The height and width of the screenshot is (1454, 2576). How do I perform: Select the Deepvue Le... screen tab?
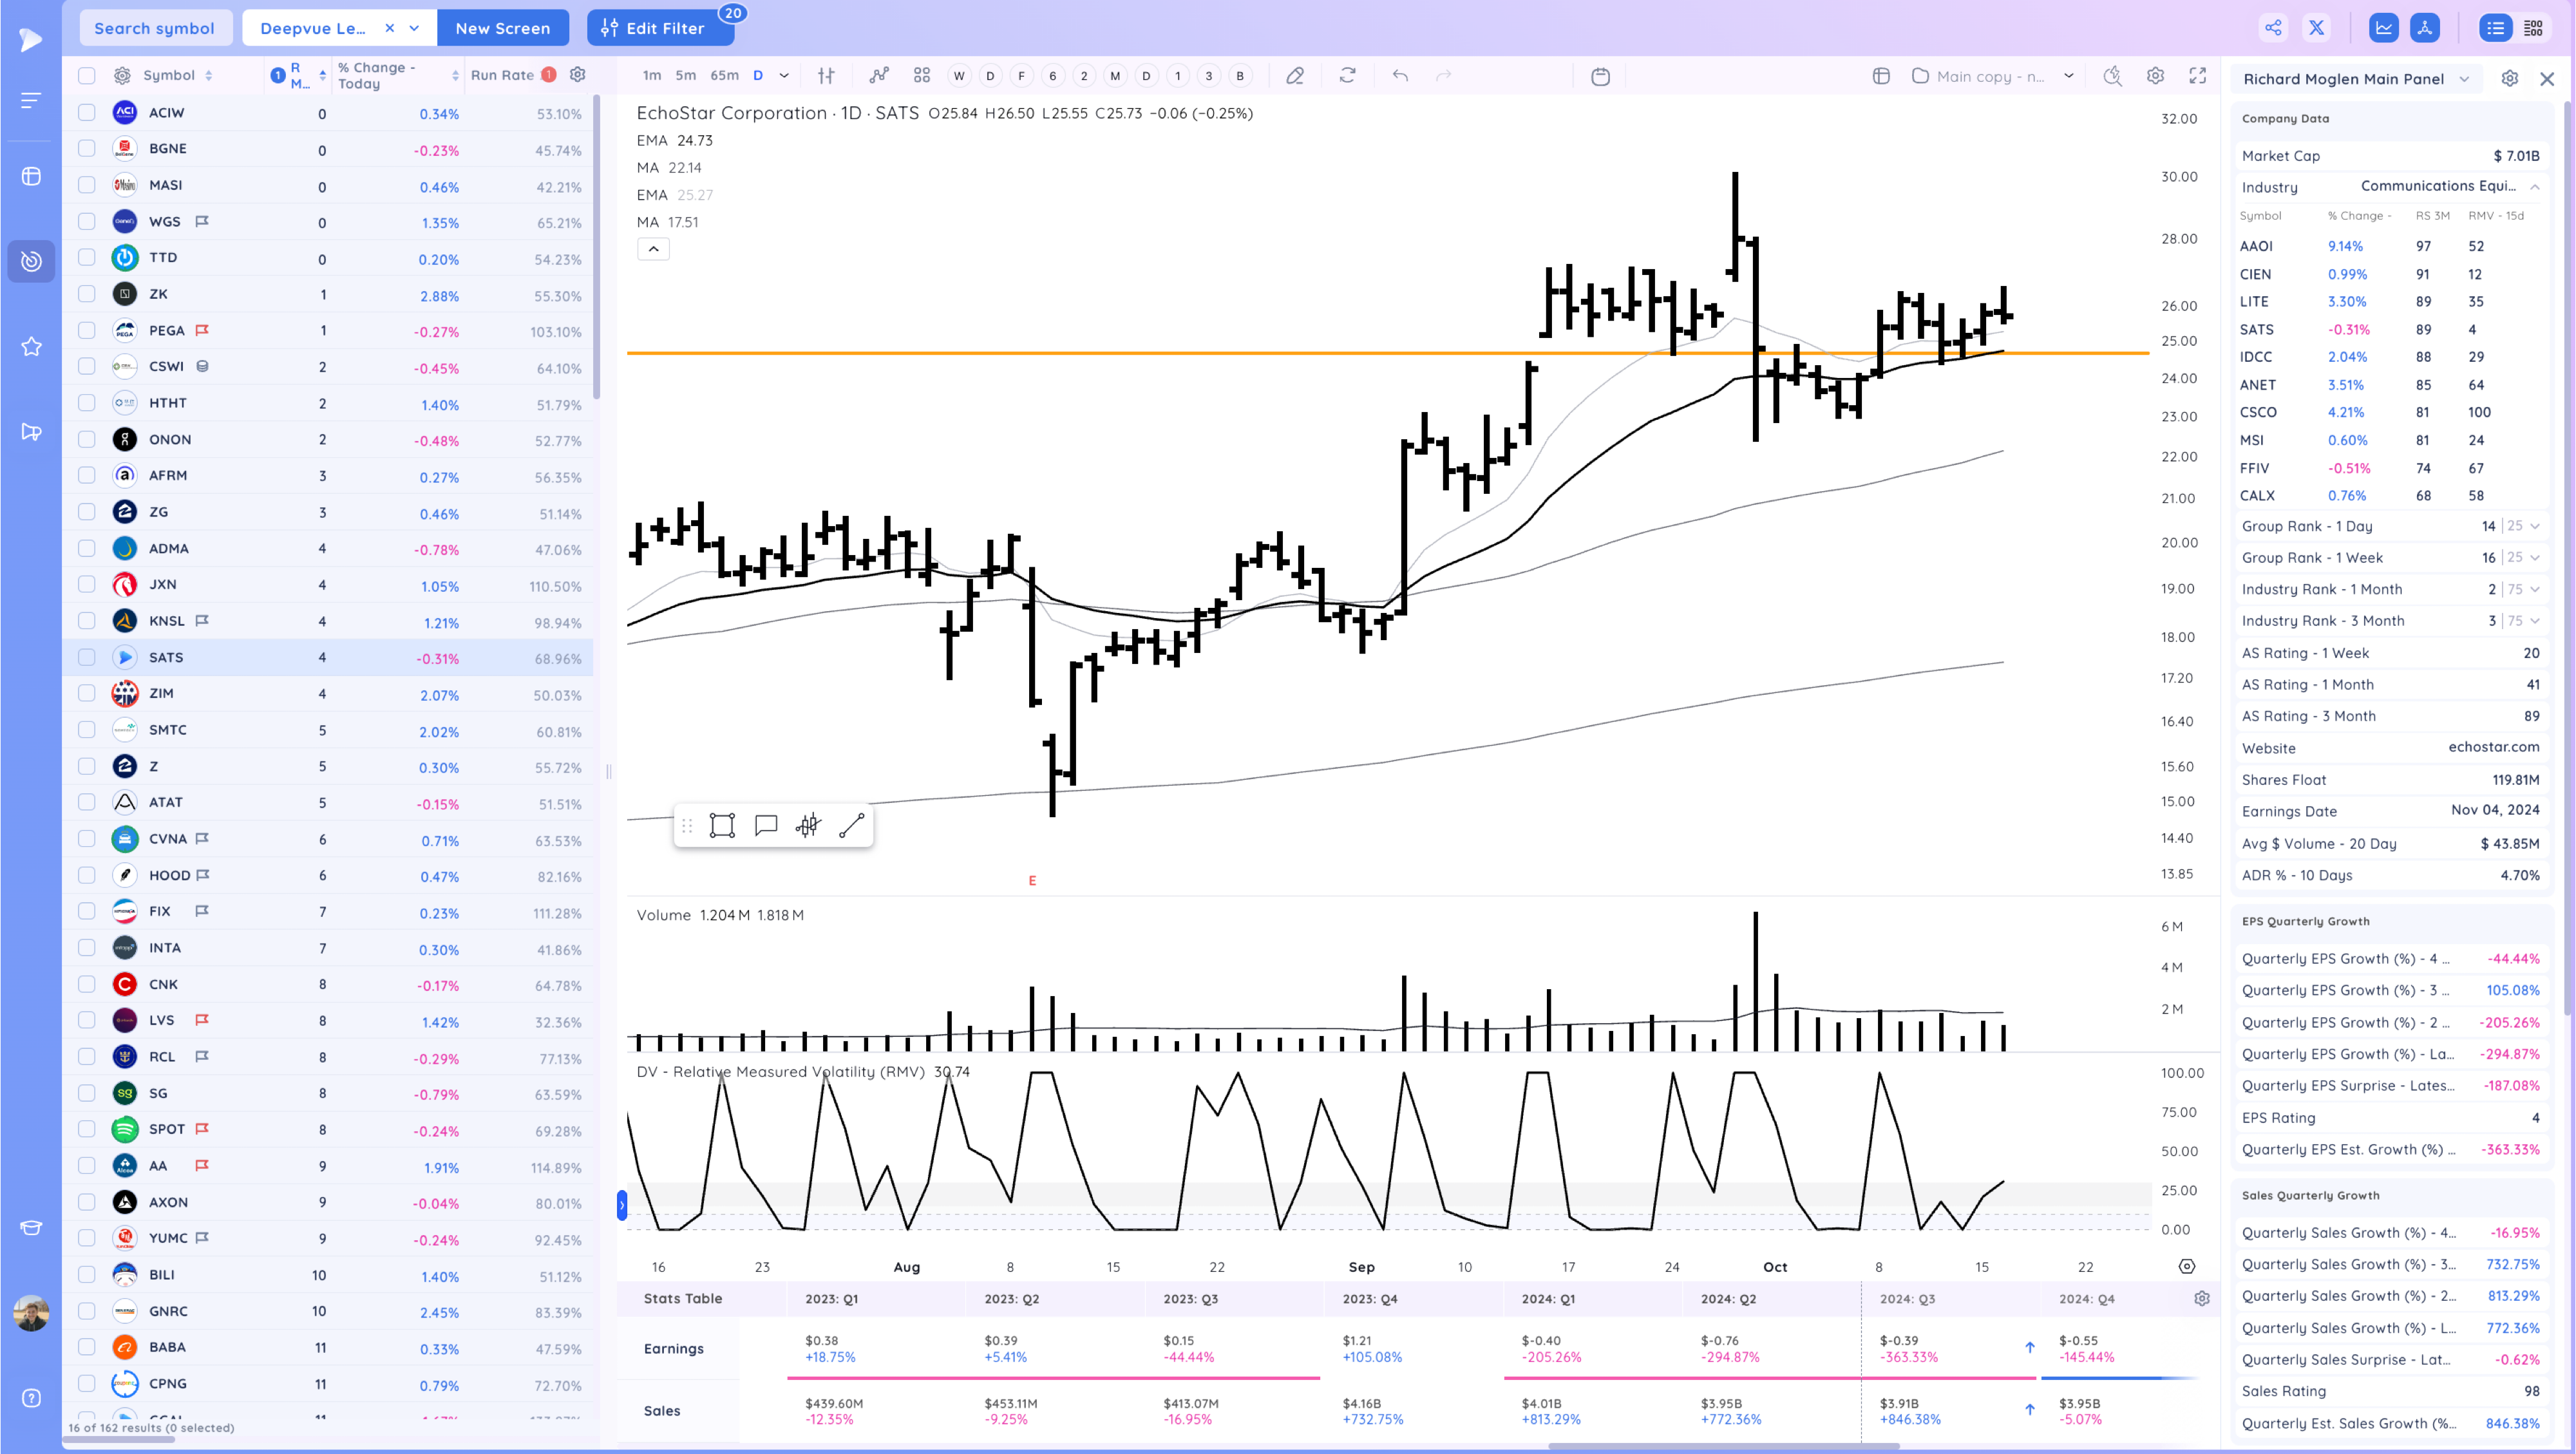313,28
